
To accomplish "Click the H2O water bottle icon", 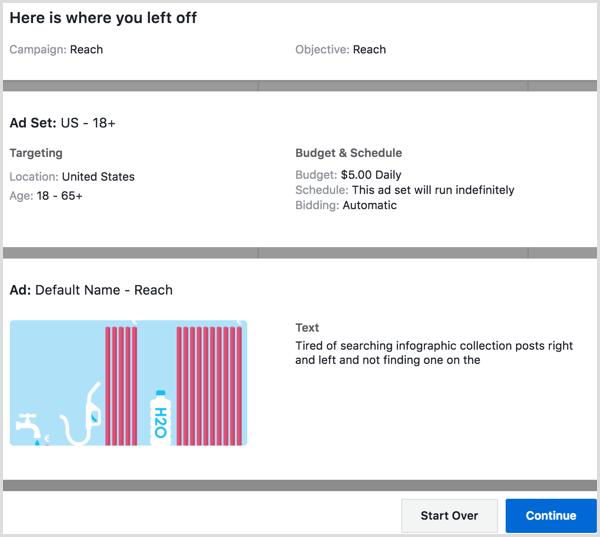I will pyautogui.click(x=160, y=418).
